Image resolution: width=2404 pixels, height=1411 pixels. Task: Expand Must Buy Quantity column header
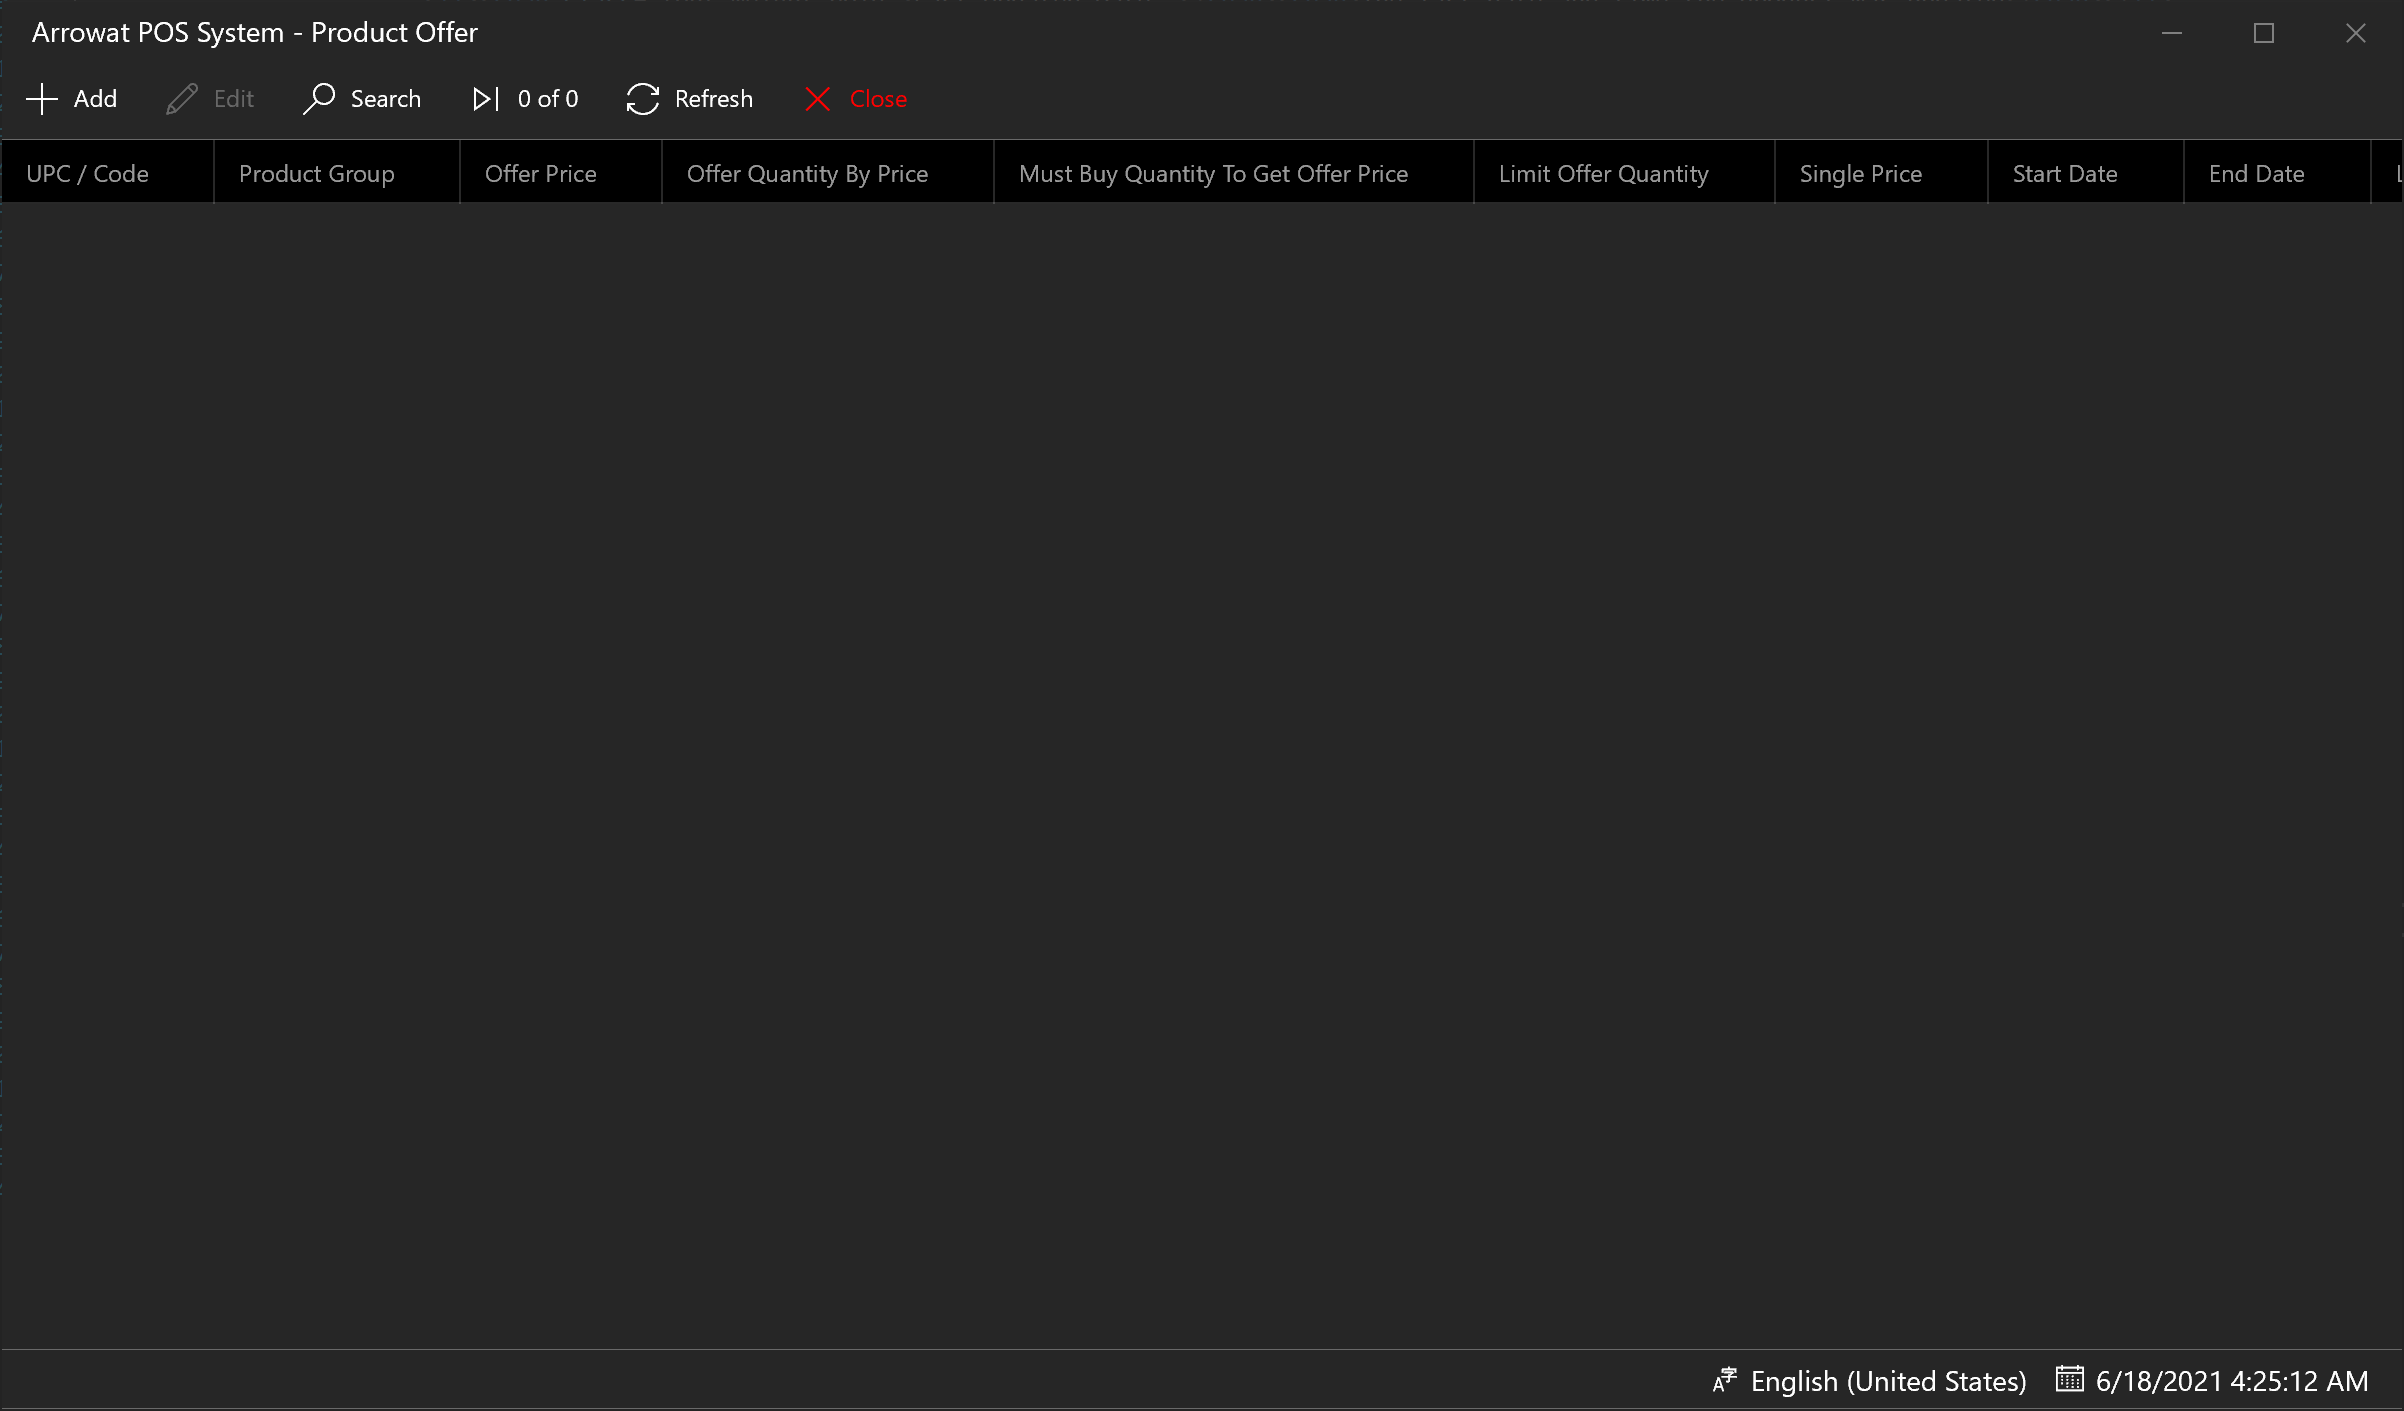[x=1215, y=171]
